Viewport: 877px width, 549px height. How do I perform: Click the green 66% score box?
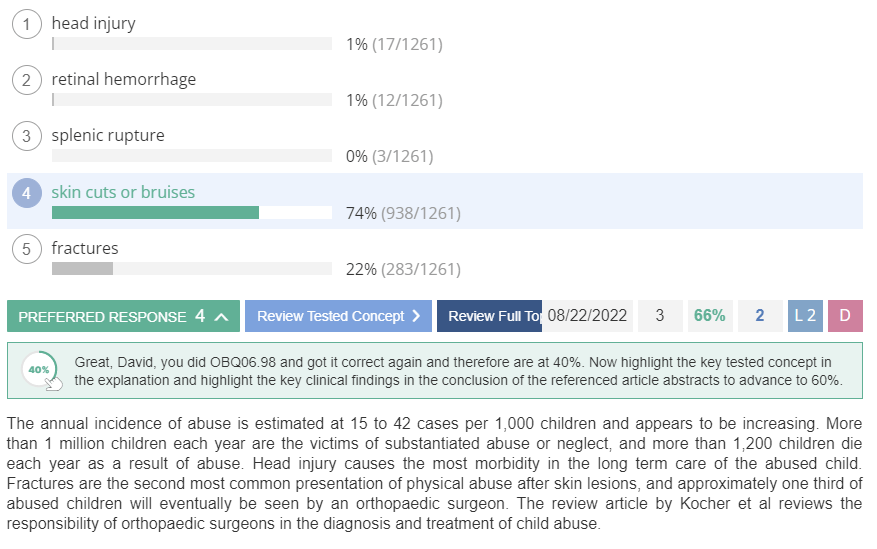point(710,316)
